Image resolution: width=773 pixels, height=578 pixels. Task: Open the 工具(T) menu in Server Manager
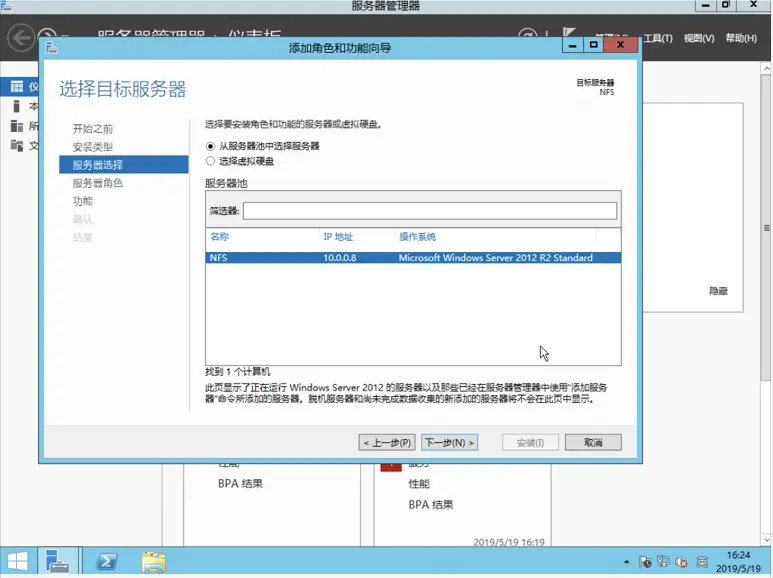[x=658, y=38]
